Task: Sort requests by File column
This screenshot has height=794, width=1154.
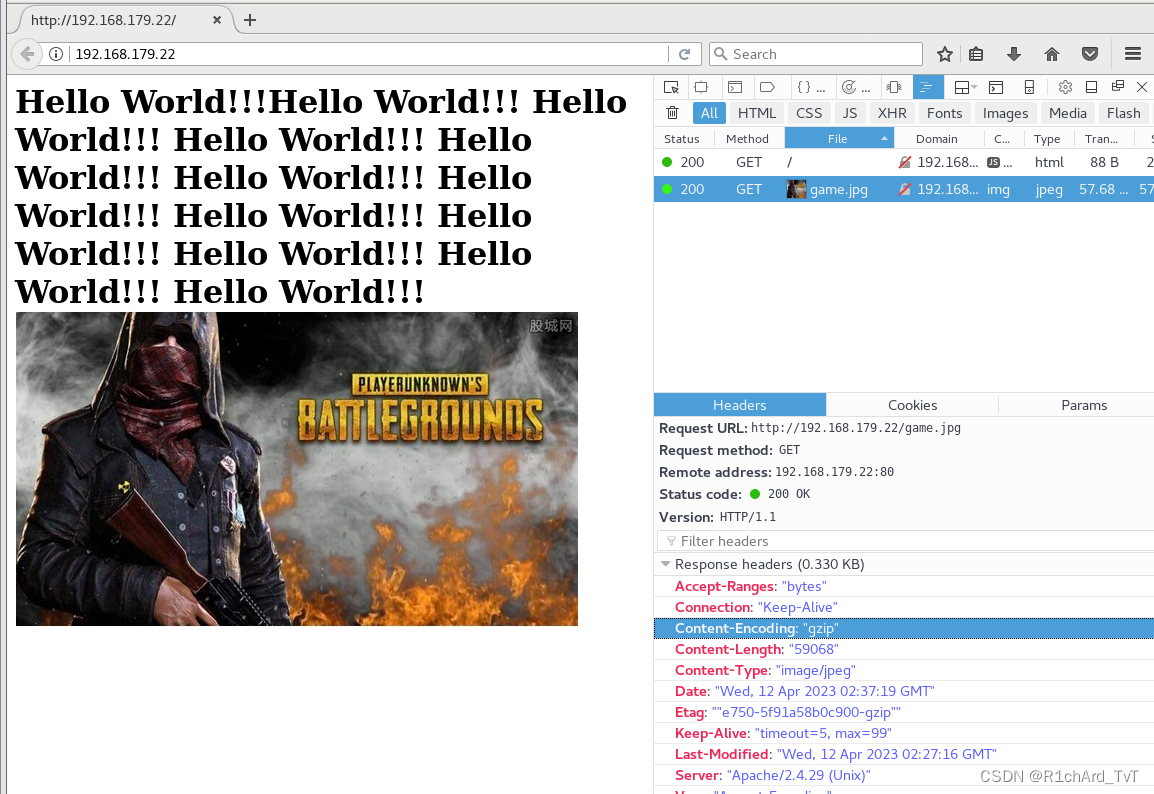Action: [839, 138]
